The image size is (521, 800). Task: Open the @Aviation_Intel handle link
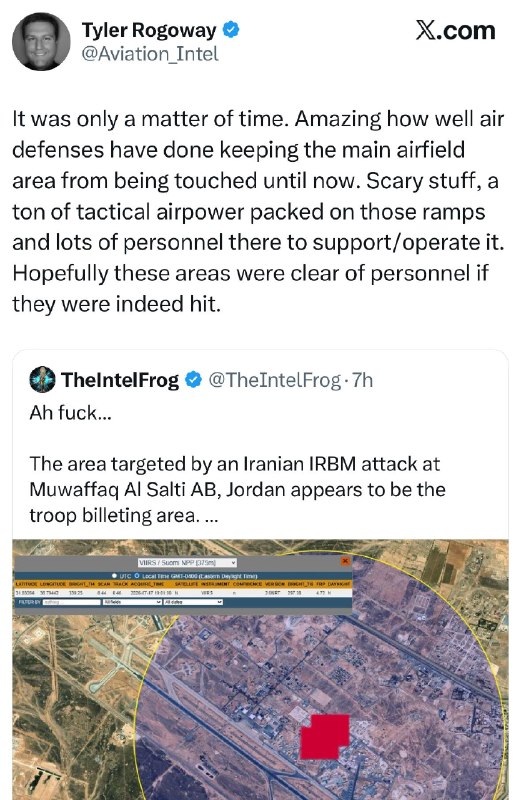[x=150, y=54]
